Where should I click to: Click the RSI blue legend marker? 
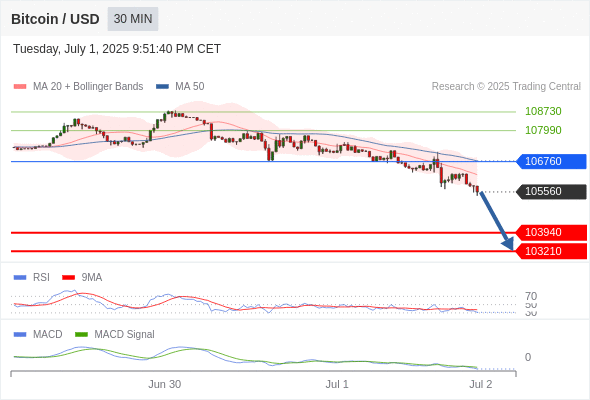20,278
